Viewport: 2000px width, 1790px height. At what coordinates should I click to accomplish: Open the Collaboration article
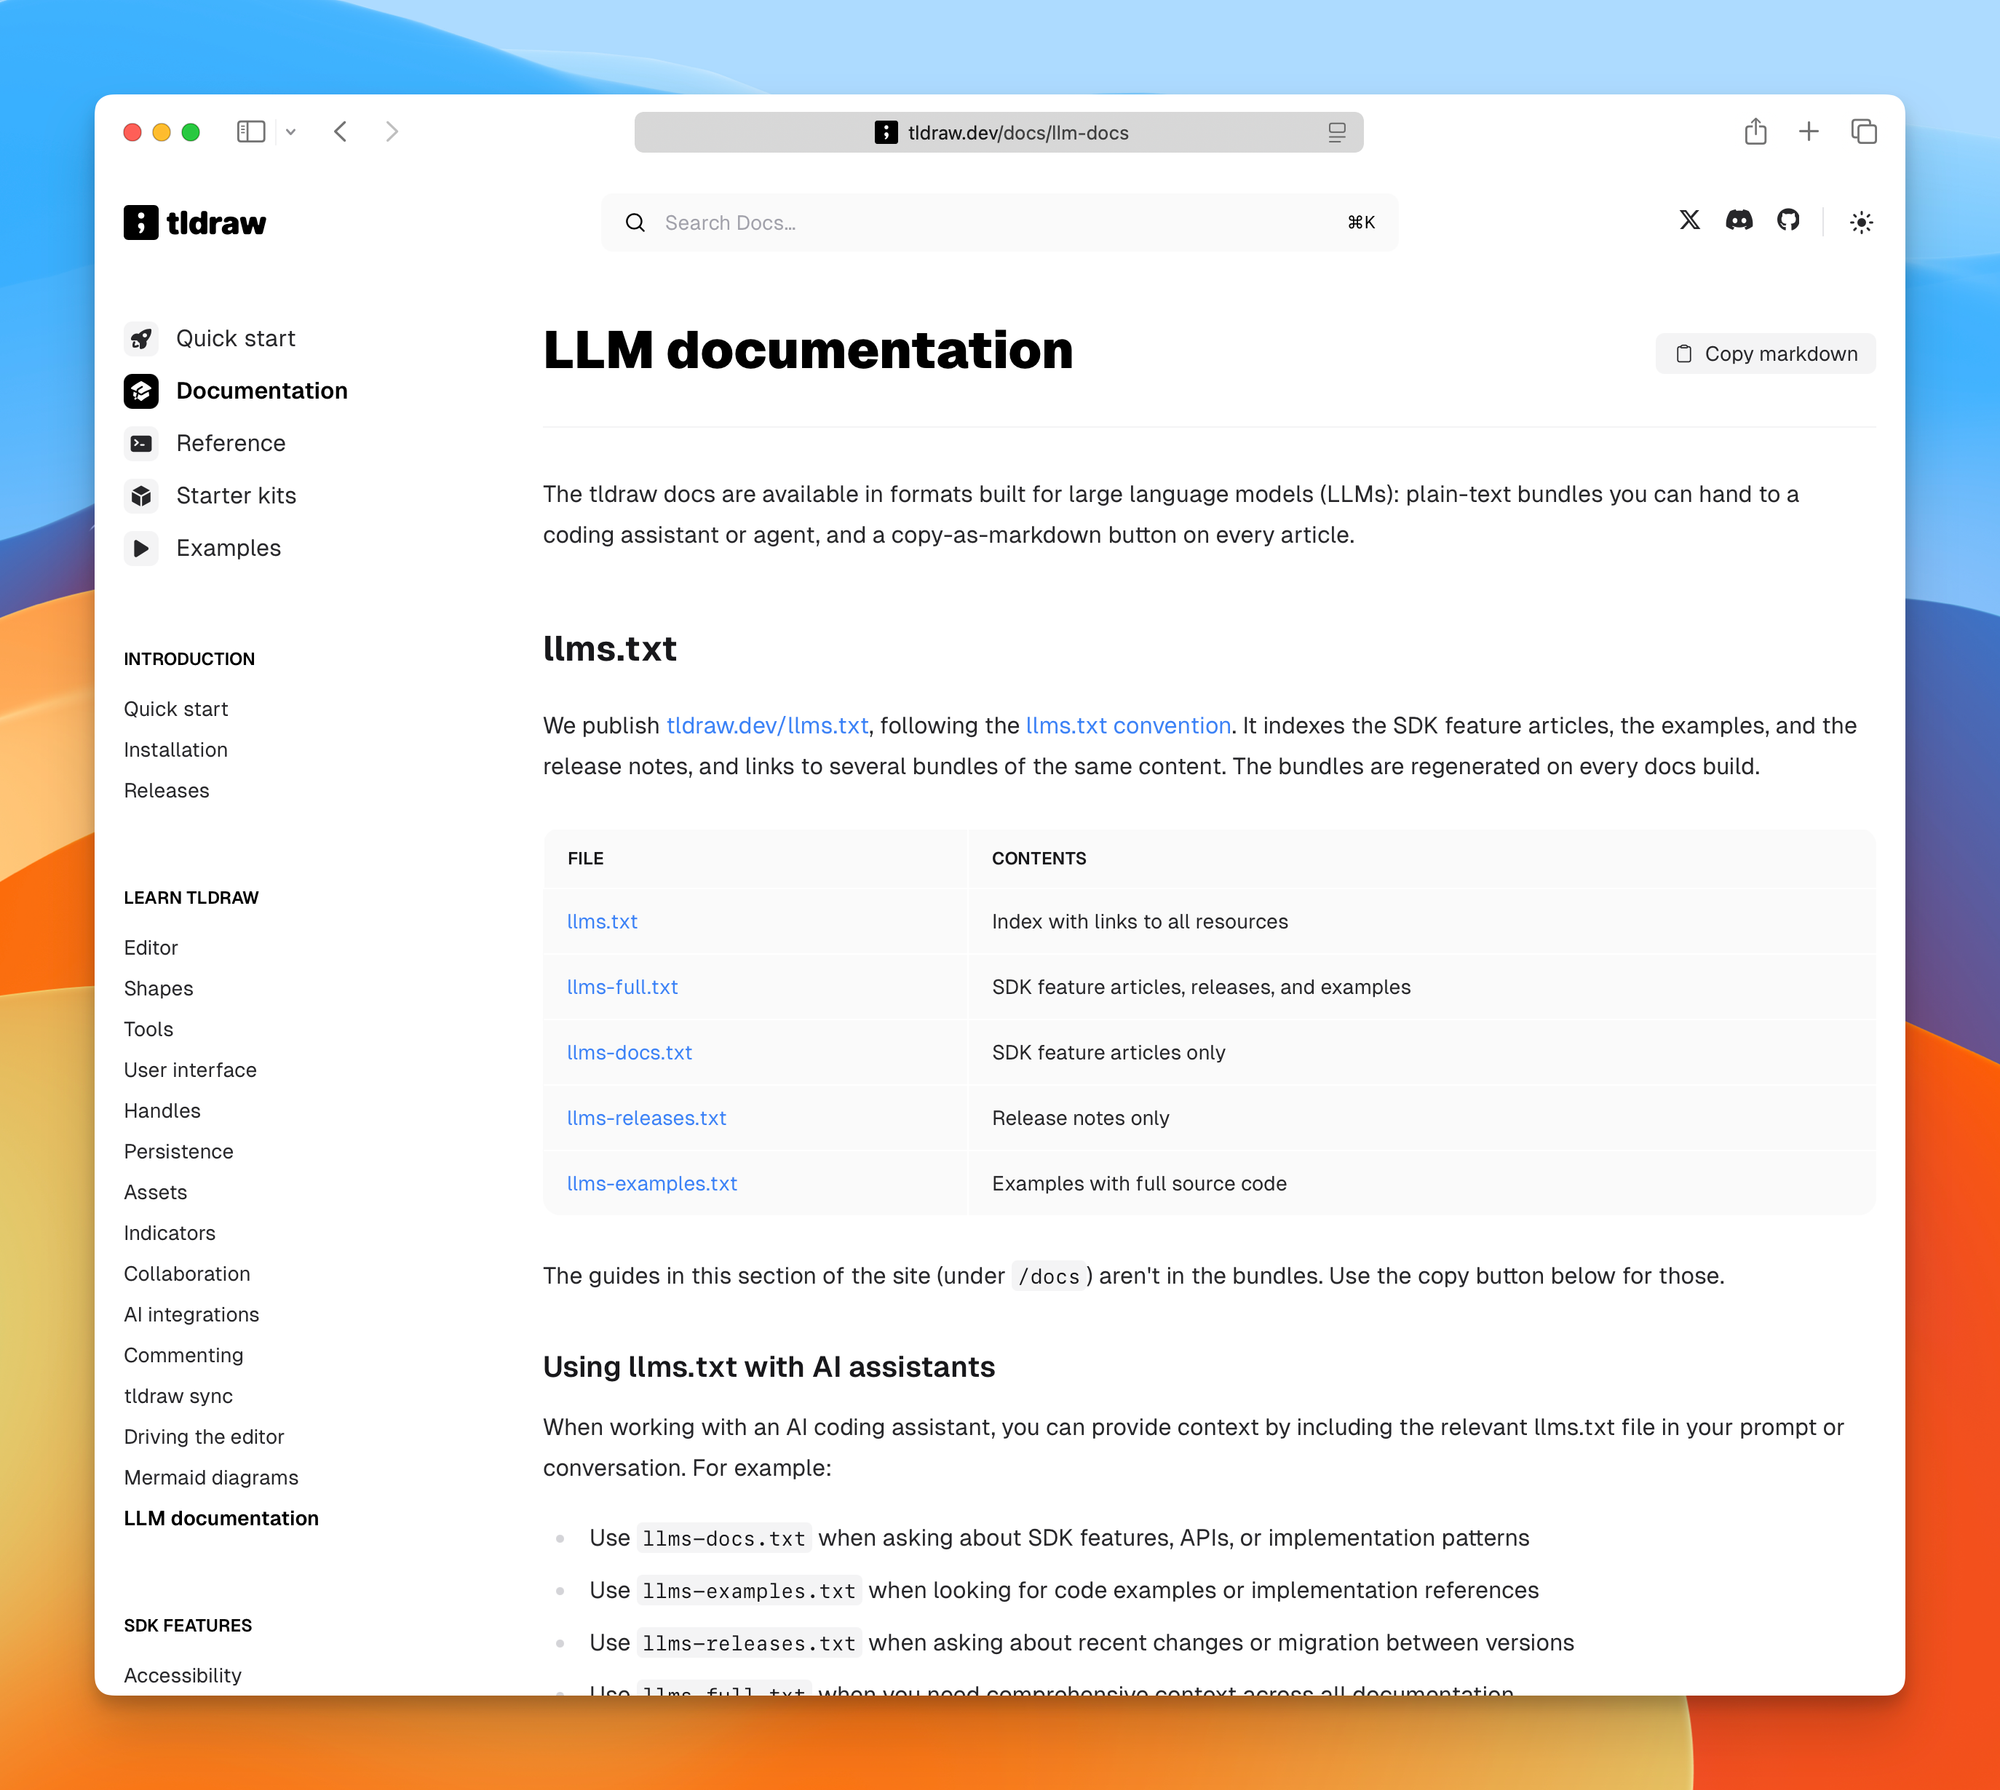[x=187, y=1274]
